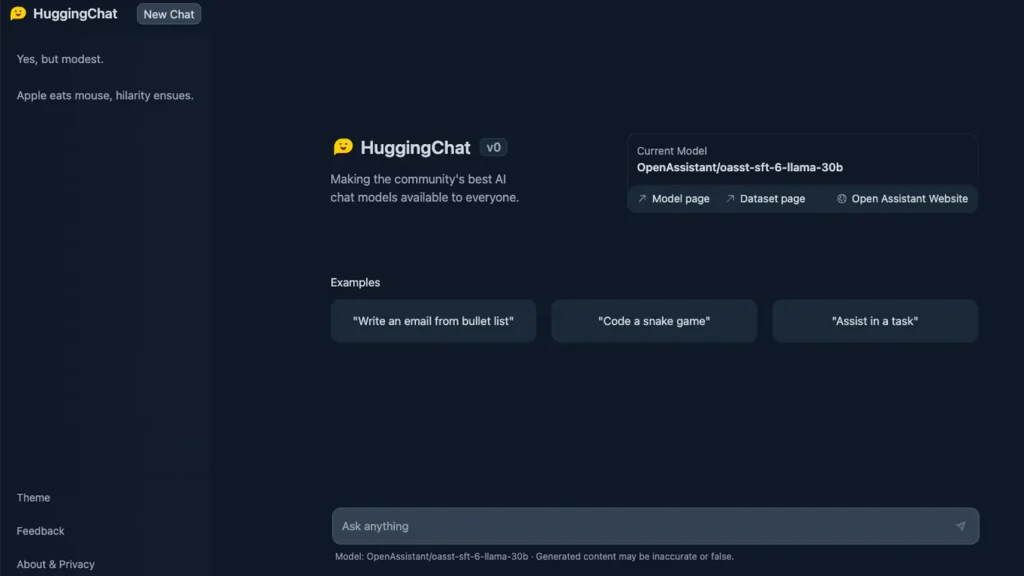The height and width of the screenshot is (576, 1024).
Task: Open the conversation 'Yes, but modest.'
Action: click(60, 59)
